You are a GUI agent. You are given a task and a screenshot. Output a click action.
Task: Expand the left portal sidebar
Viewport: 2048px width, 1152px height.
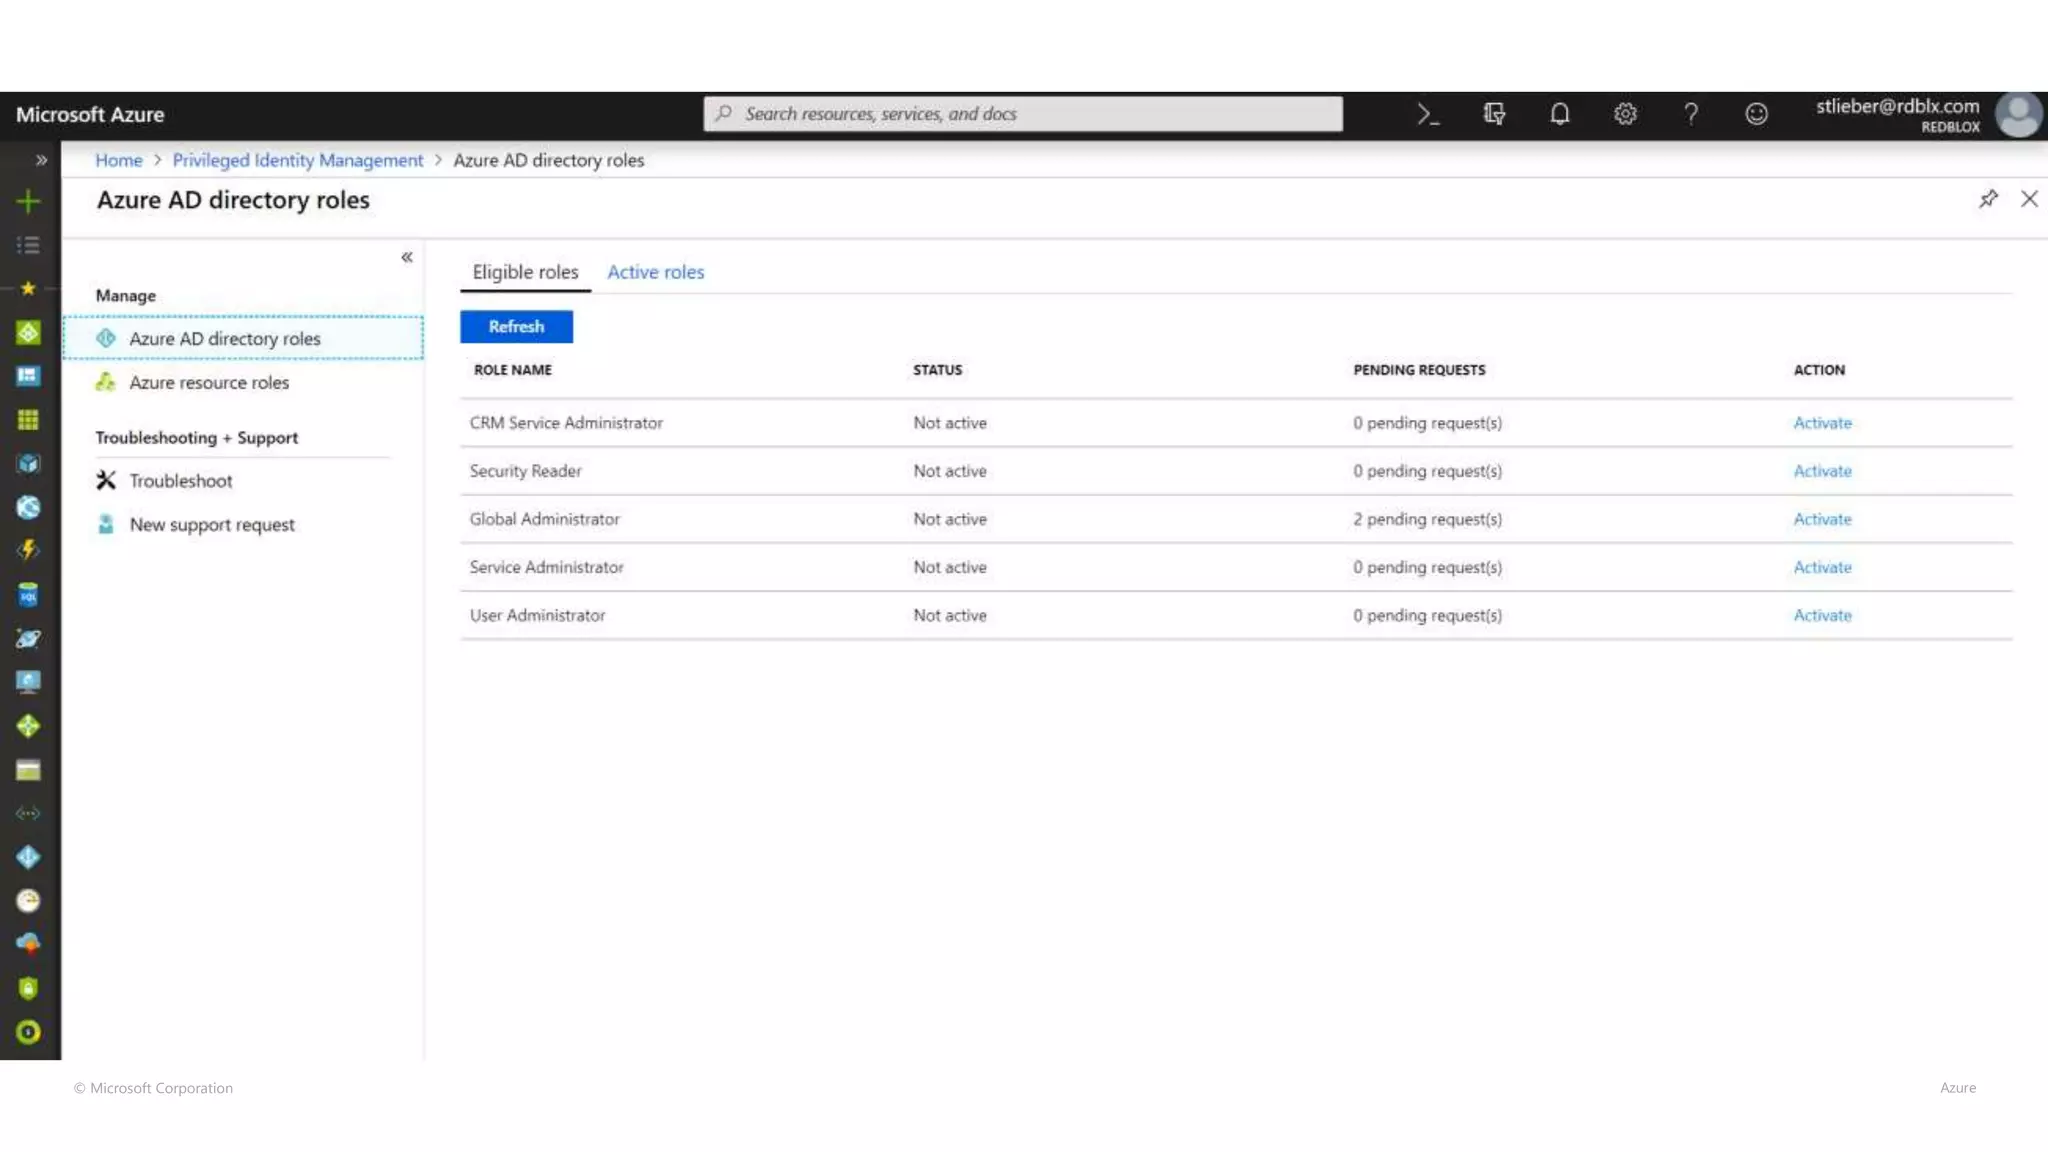coord(41,160)
